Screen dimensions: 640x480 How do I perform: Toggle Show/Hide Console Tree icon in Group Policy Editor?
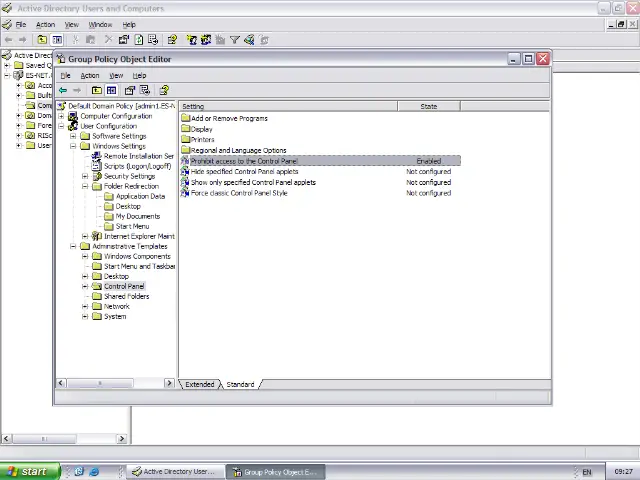coord(111,90)
